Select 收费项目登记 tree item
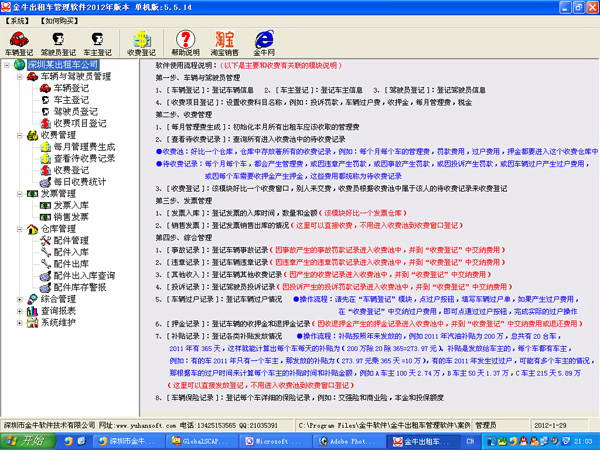600x450 pixels. [80, 123]
